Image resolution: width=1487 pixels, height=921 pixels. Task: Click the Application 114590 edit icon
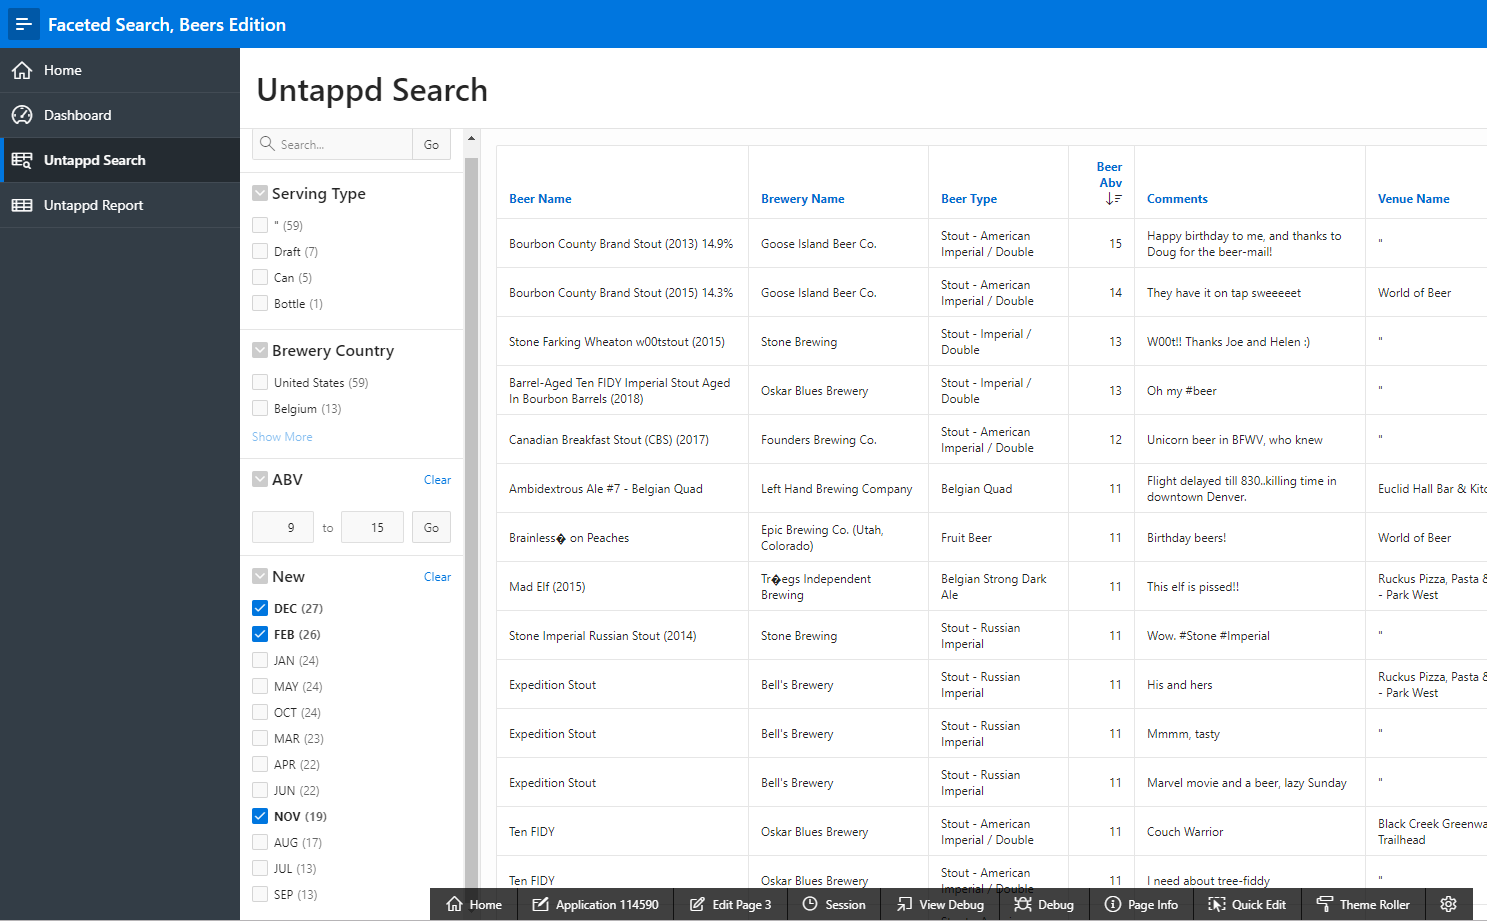pyautogui.click(x=541, y=904)
